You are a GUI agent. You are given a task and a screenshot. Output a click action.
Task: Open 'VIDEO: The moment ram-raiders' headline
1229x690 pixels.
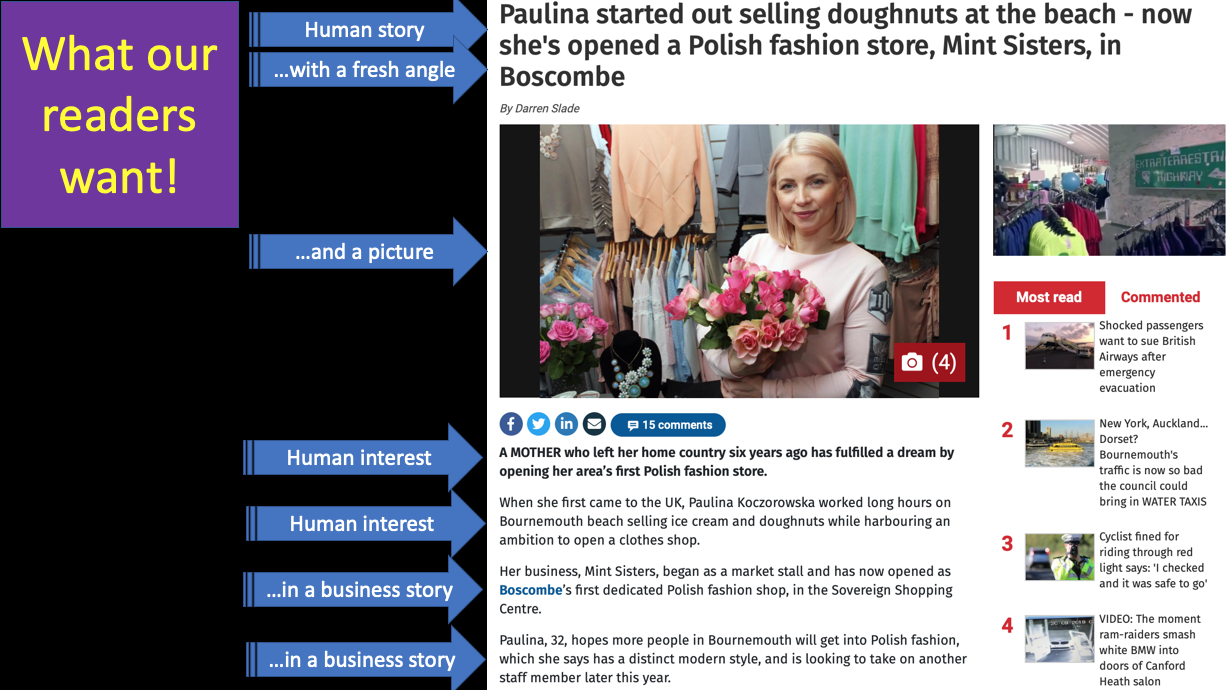[x=1150, y=650]
